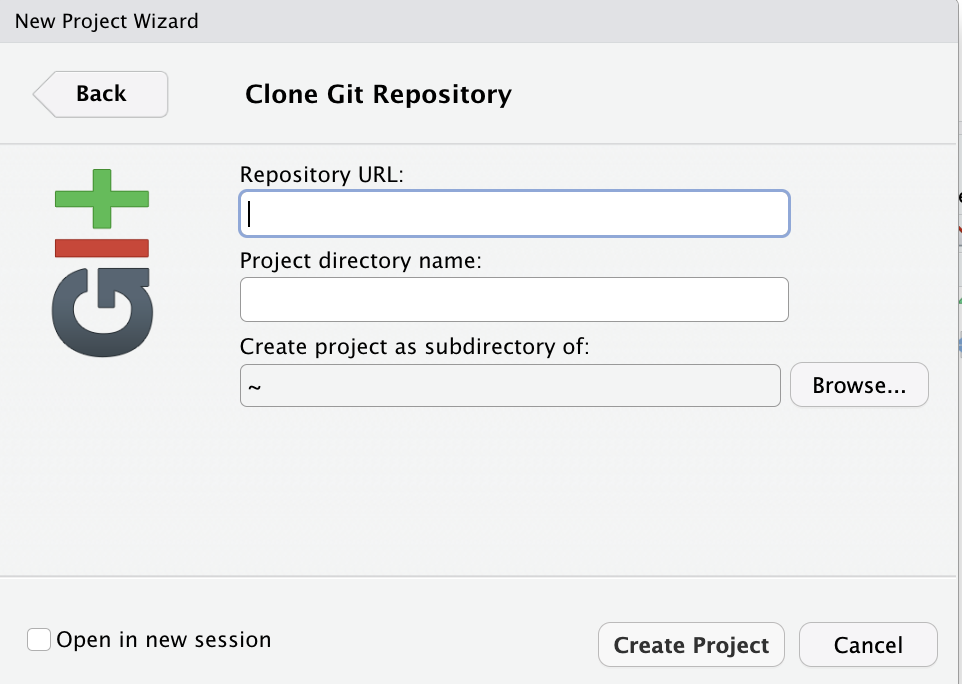The image size is (962, 684).
Task: Click the green plus icon in Git logo
Action: (101, 199)
